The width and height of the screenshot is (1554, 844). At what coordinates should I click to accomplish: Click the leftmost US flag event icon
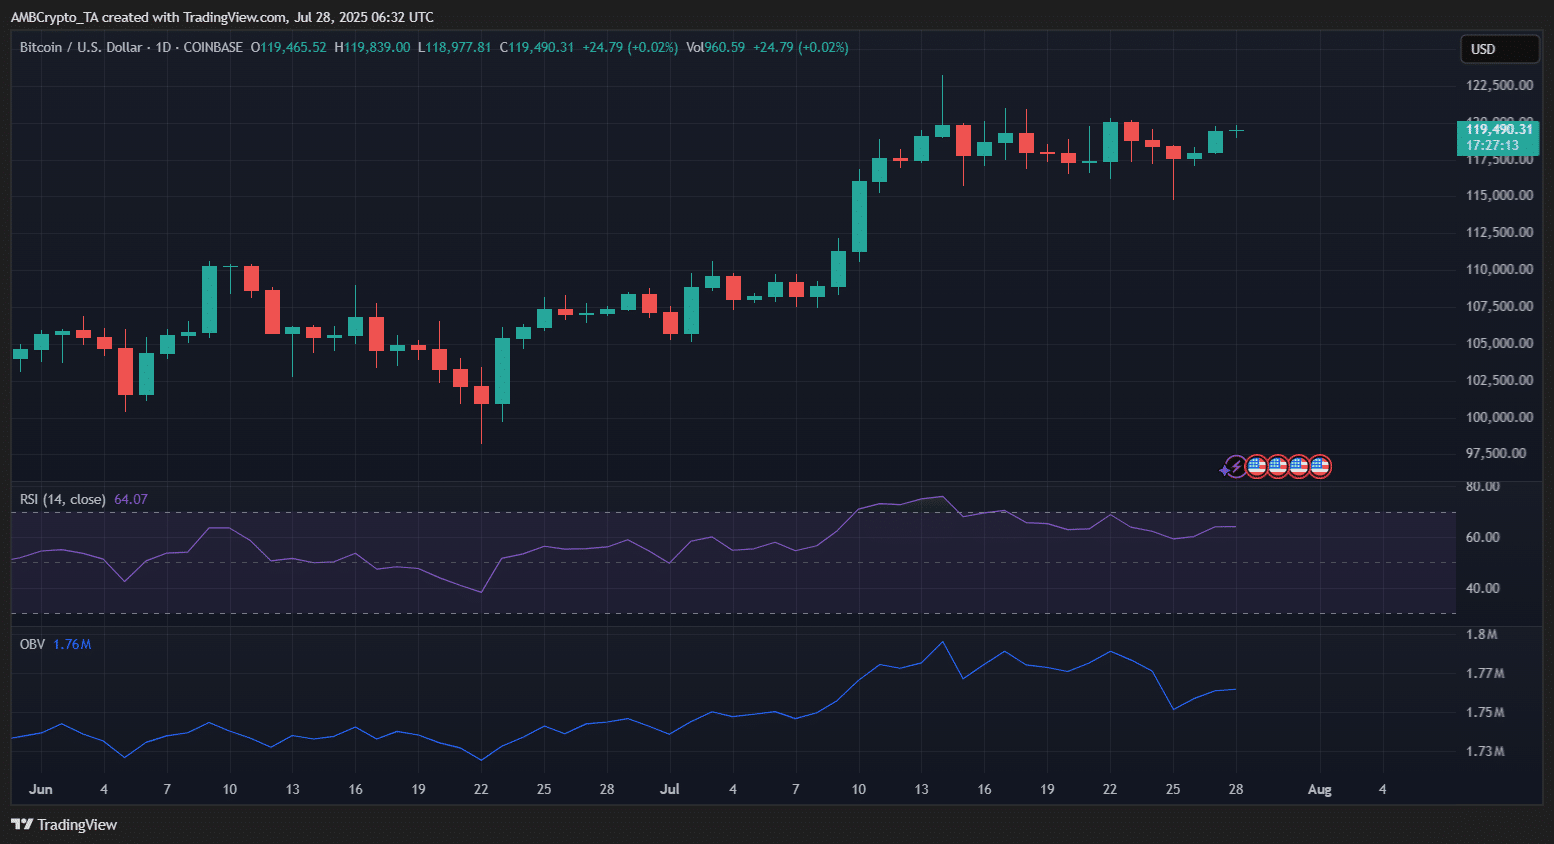1257,466
